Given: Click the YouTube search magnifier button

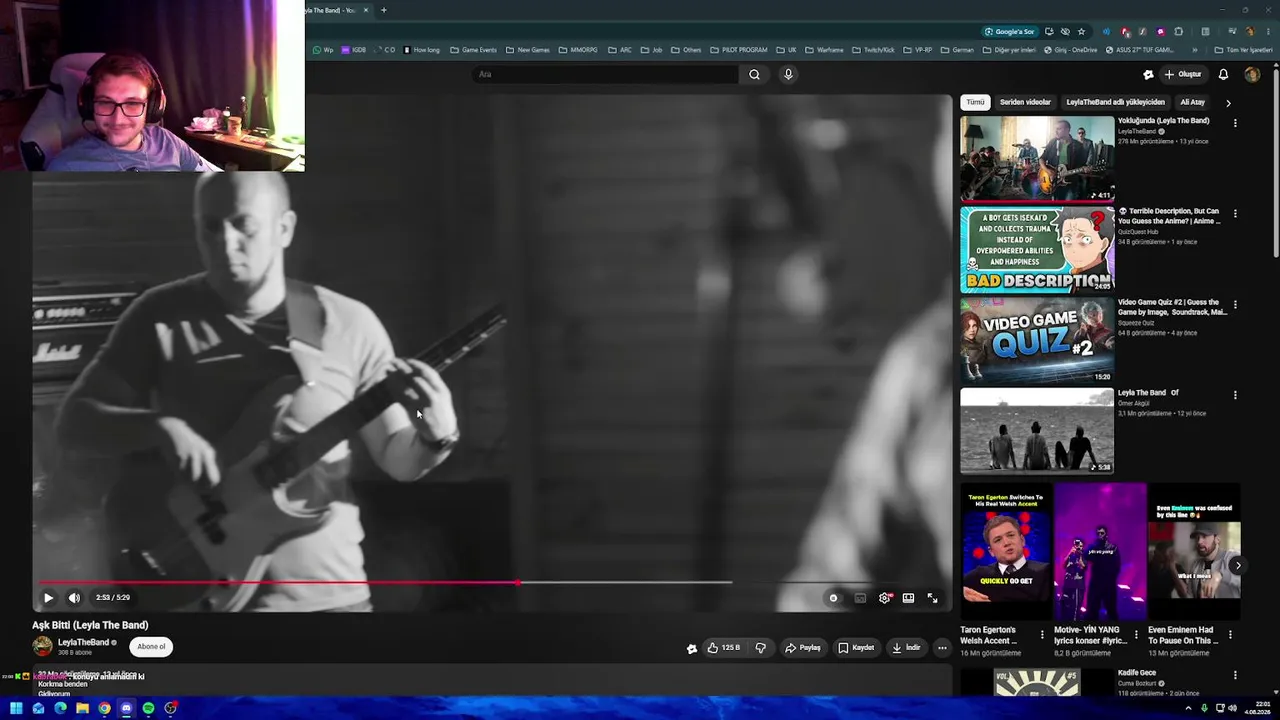Looking at the screenshot, I should point(754,74).
